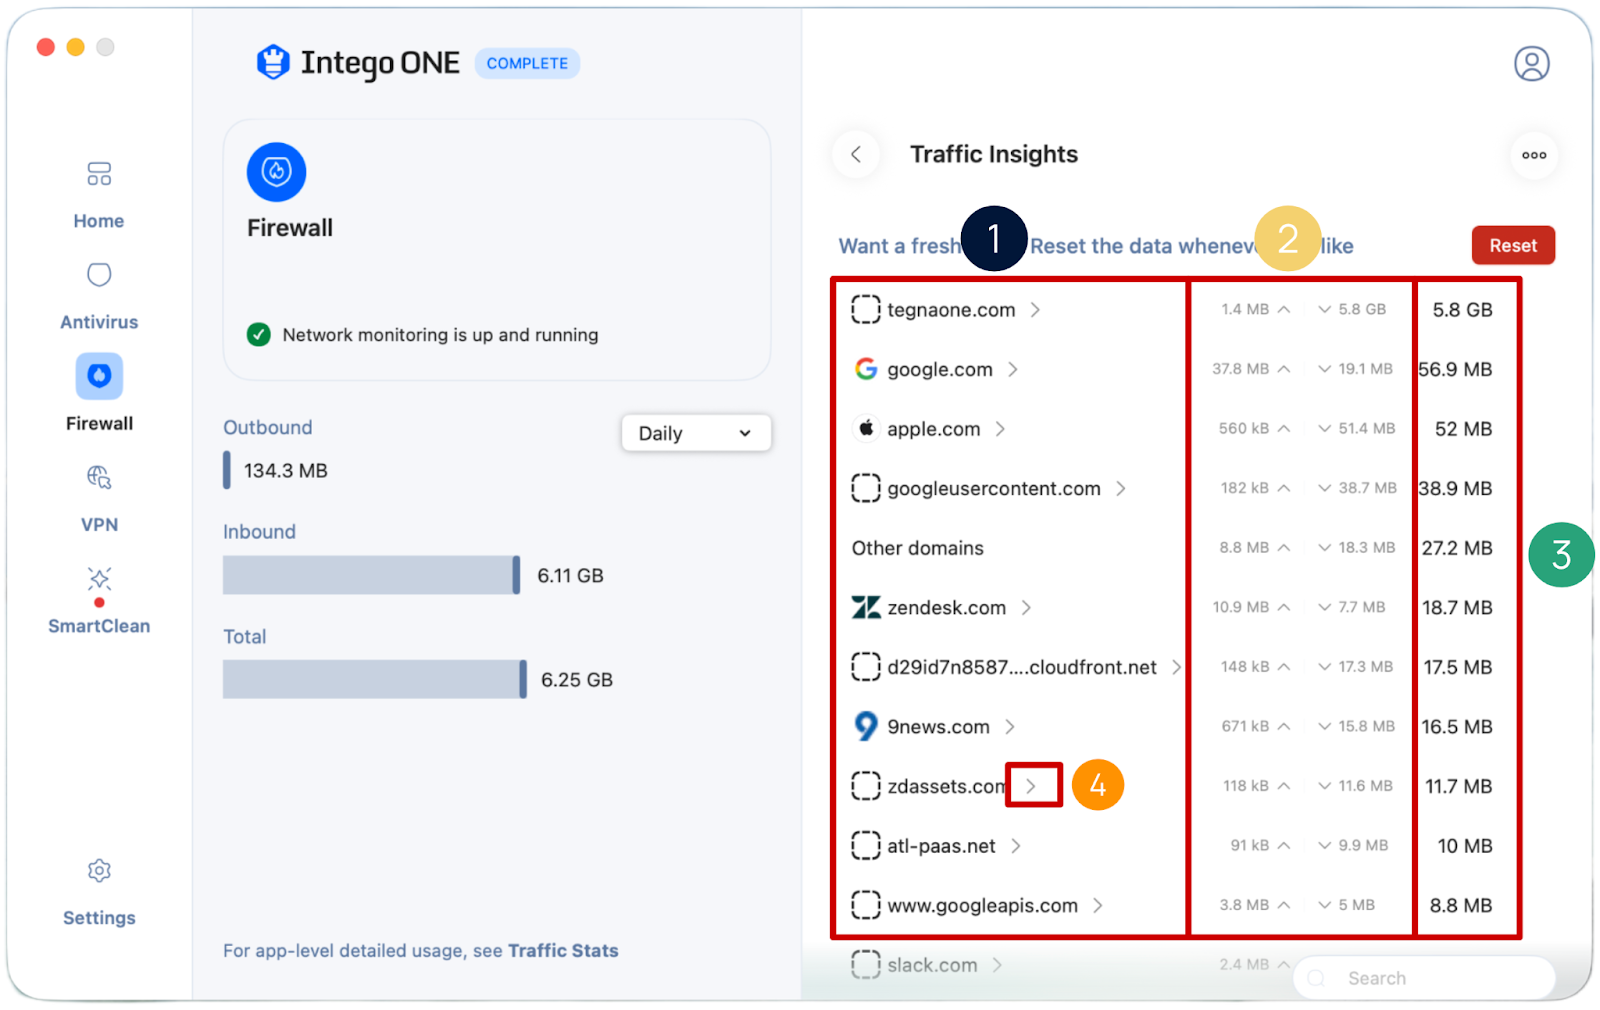Expand www.googleapis.com details chevron
Image resolution: width=1600 pixels, height=1010 pixels.
coord(1098,905)
